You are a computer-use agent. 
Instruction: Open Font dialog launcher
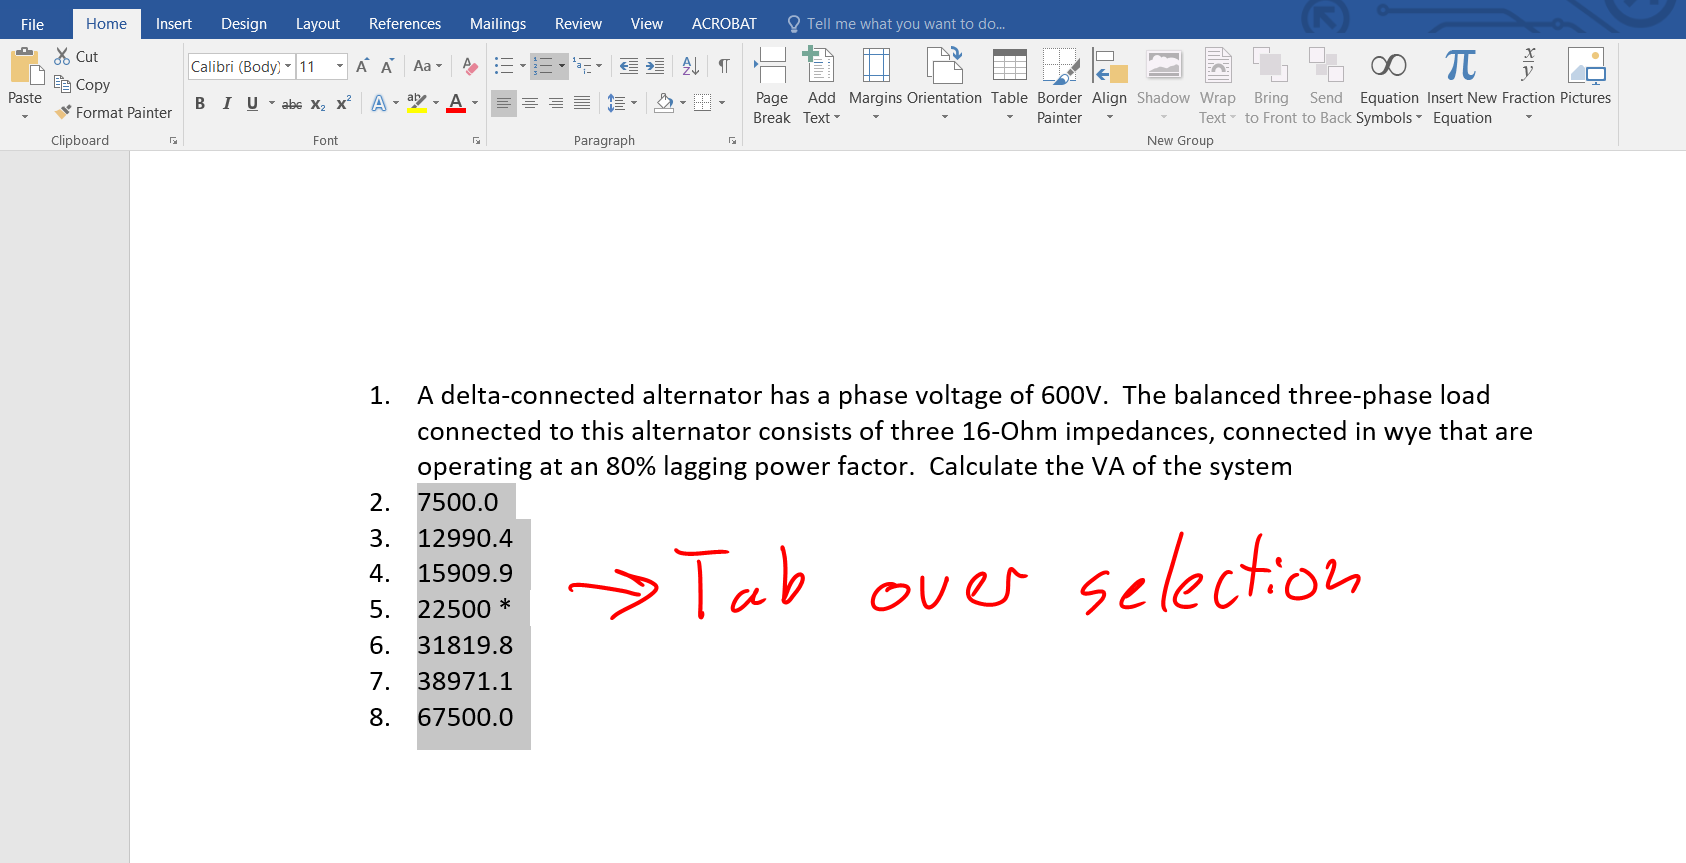(x=476, y=141)
